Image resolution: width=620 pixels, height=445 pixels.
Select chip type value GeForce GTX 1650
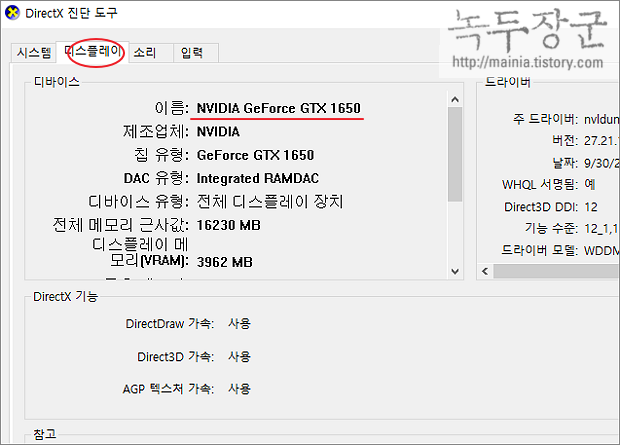pyautogui.click(x=255, y=155)
